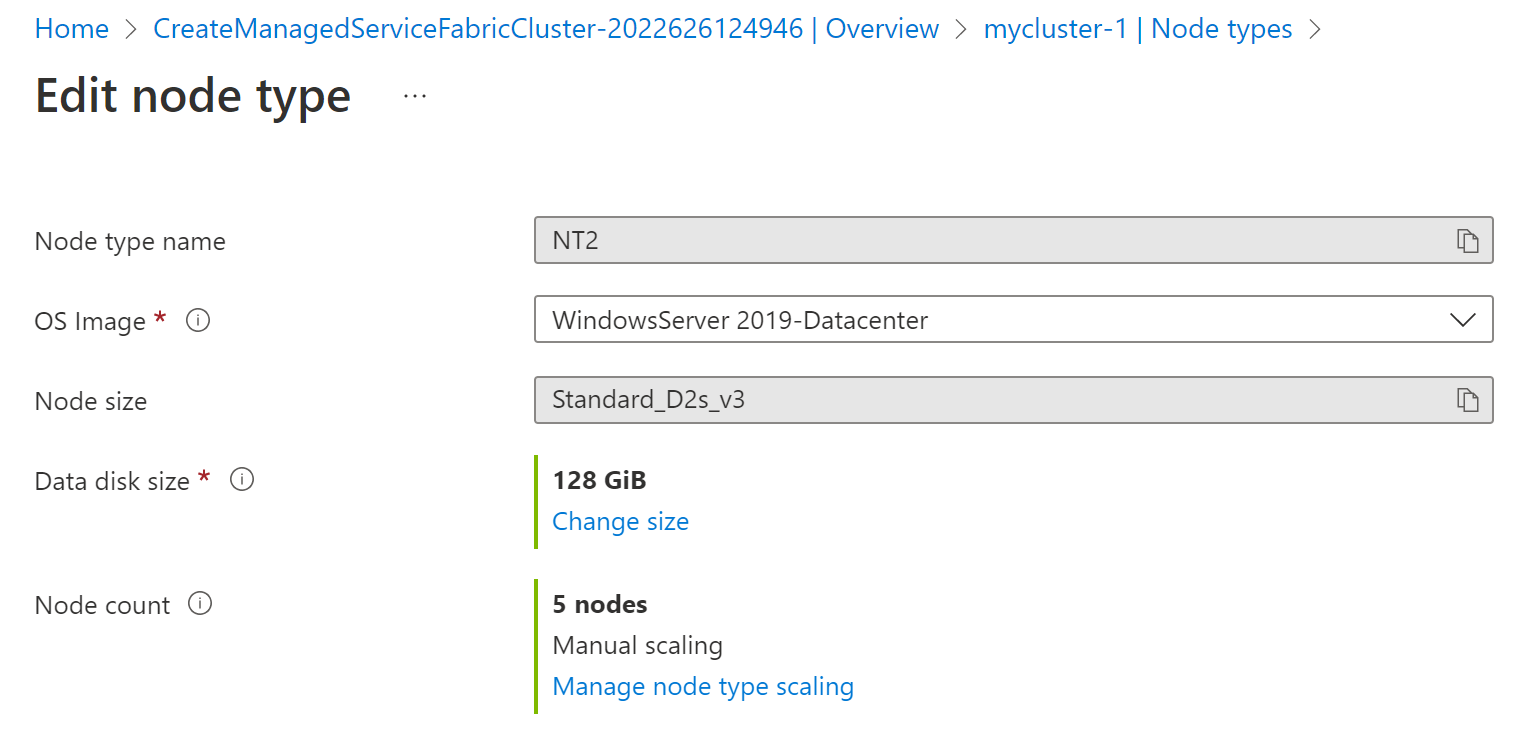Image resolution: width=1524 pixels, height=744 pixels.
Task: Open the ellipsis menu beside Edit node type
Action: tap(413, 95)
